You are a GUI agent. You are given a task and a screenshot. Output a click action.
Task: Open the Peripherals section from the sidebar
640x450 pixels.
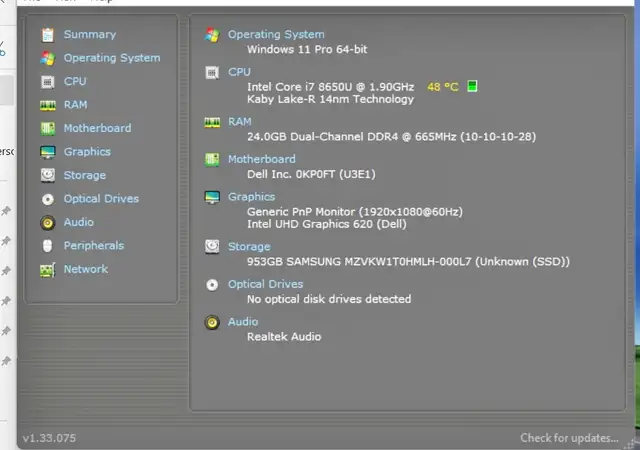[94, 246]
